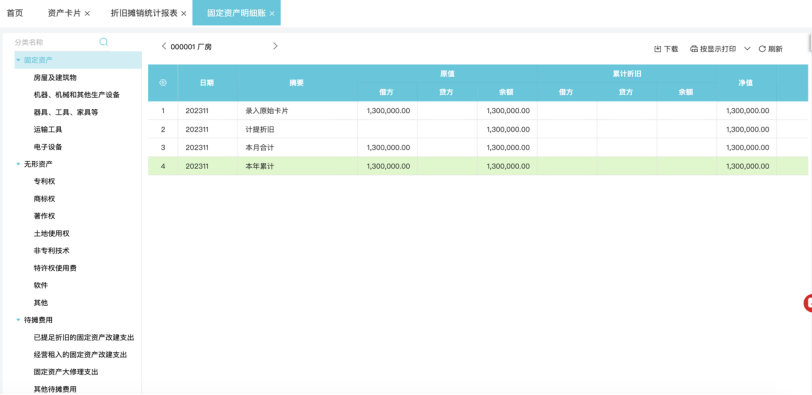The width and height of the screenshot is (812, 395).
Task: Switch to the 折旧摊销统计报表 tab
Action: point(144,13)
